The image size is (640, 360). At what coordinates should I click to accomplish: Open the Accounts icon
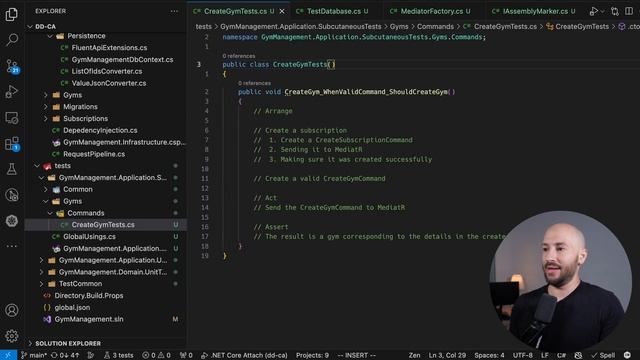click(11, 310)
